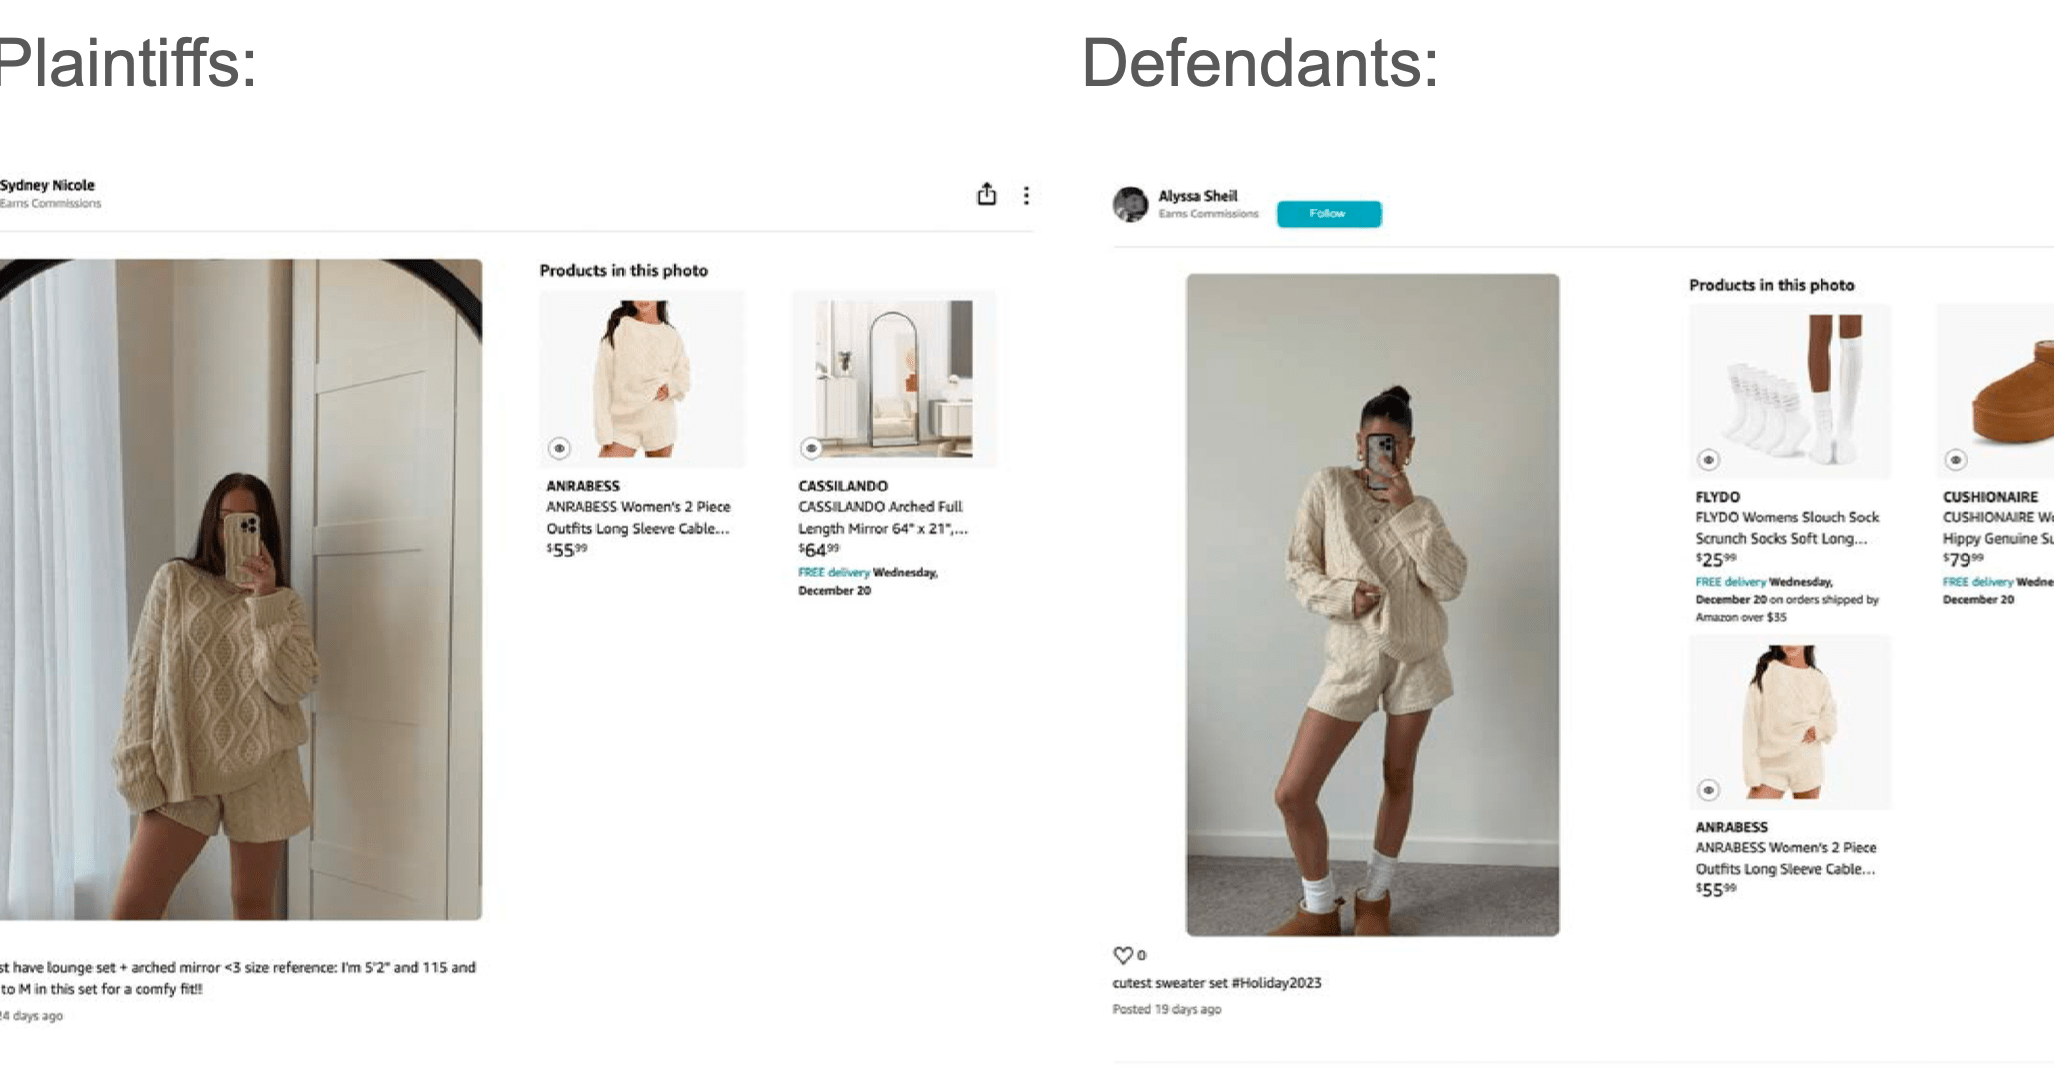Screen dimensions: 2054x1082
Task: Open CUSHIONAIRE Hippy Genuine Suede listing
Action: pos(1998,528)
